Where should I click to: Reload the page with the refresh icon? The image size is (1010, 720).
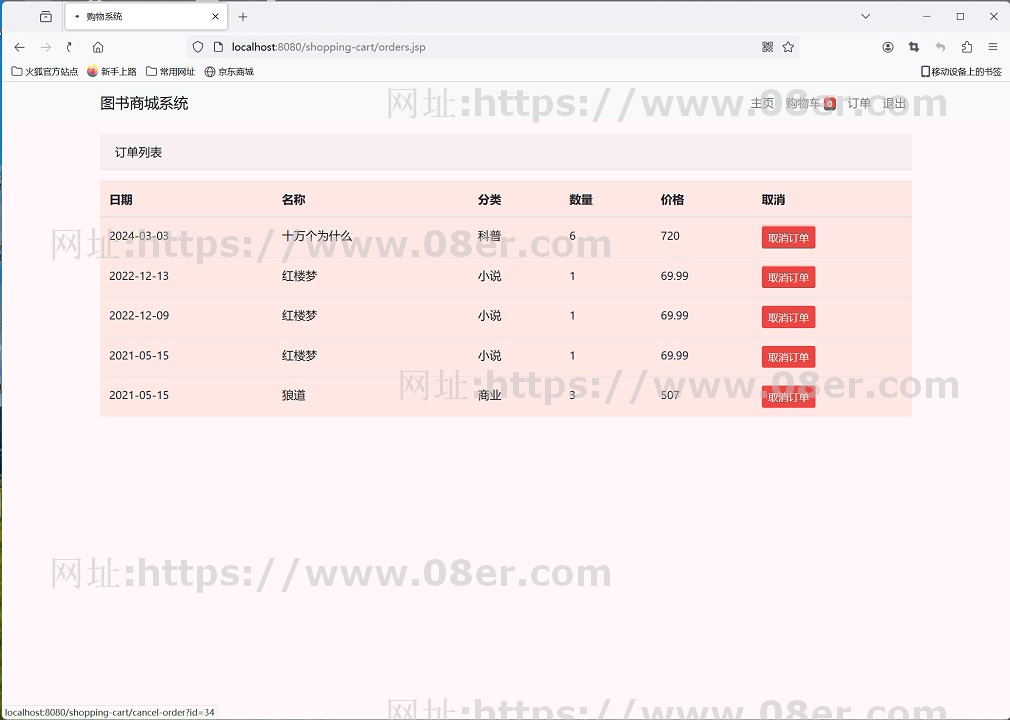click(70, 47)
